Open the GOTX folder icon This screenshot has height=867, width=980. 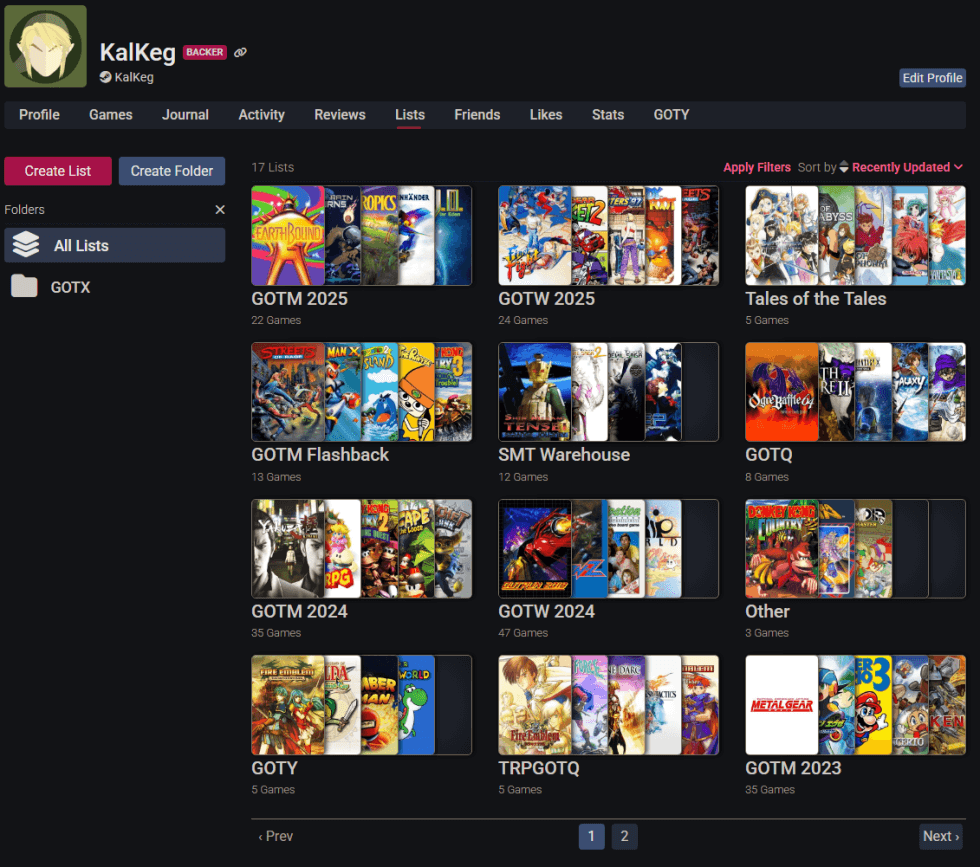24,287
